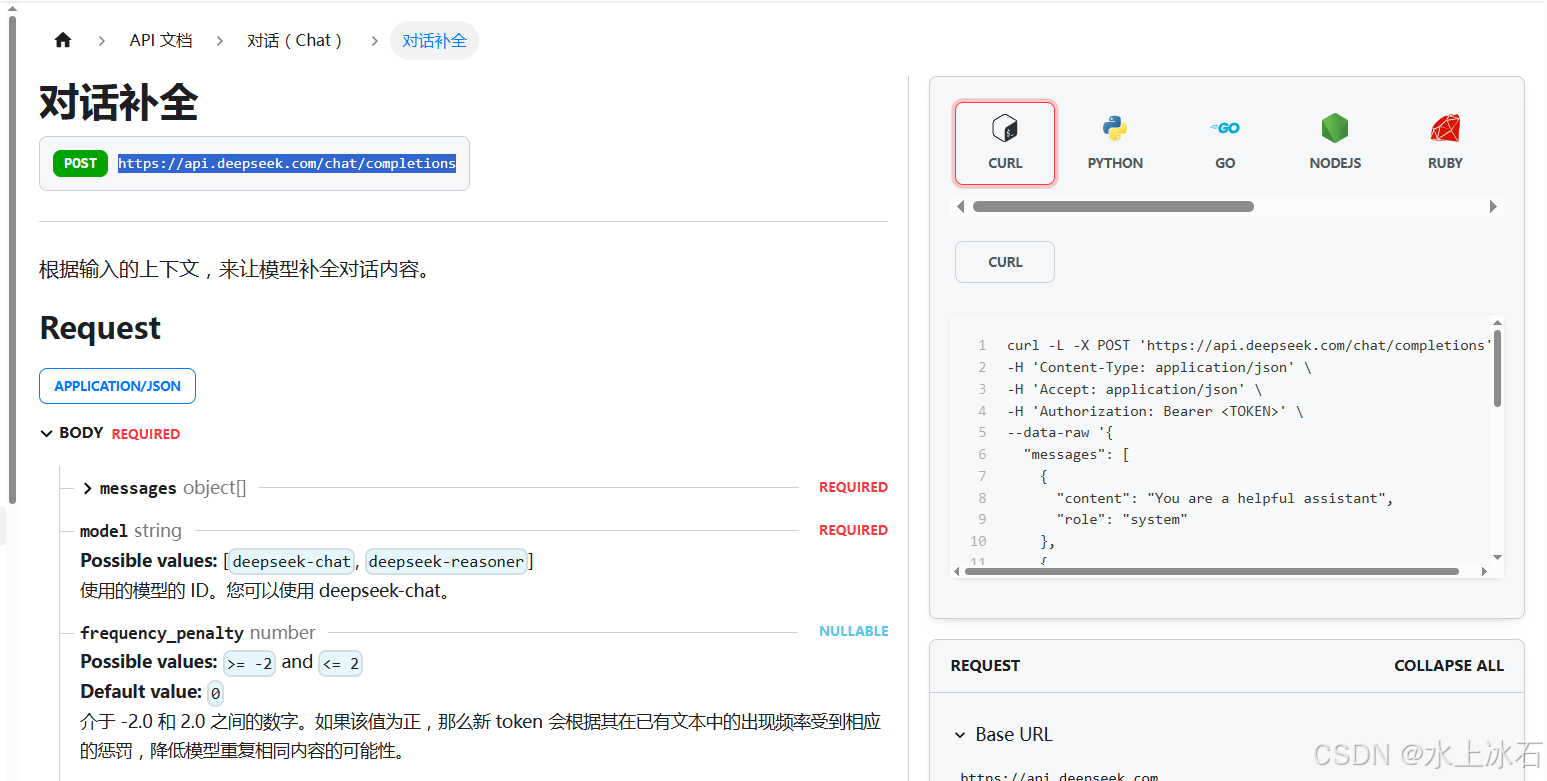Click the deepseek-reasoner possible value
The width and height of the screenshot is (1547, 781).
[x=446, y=561]
